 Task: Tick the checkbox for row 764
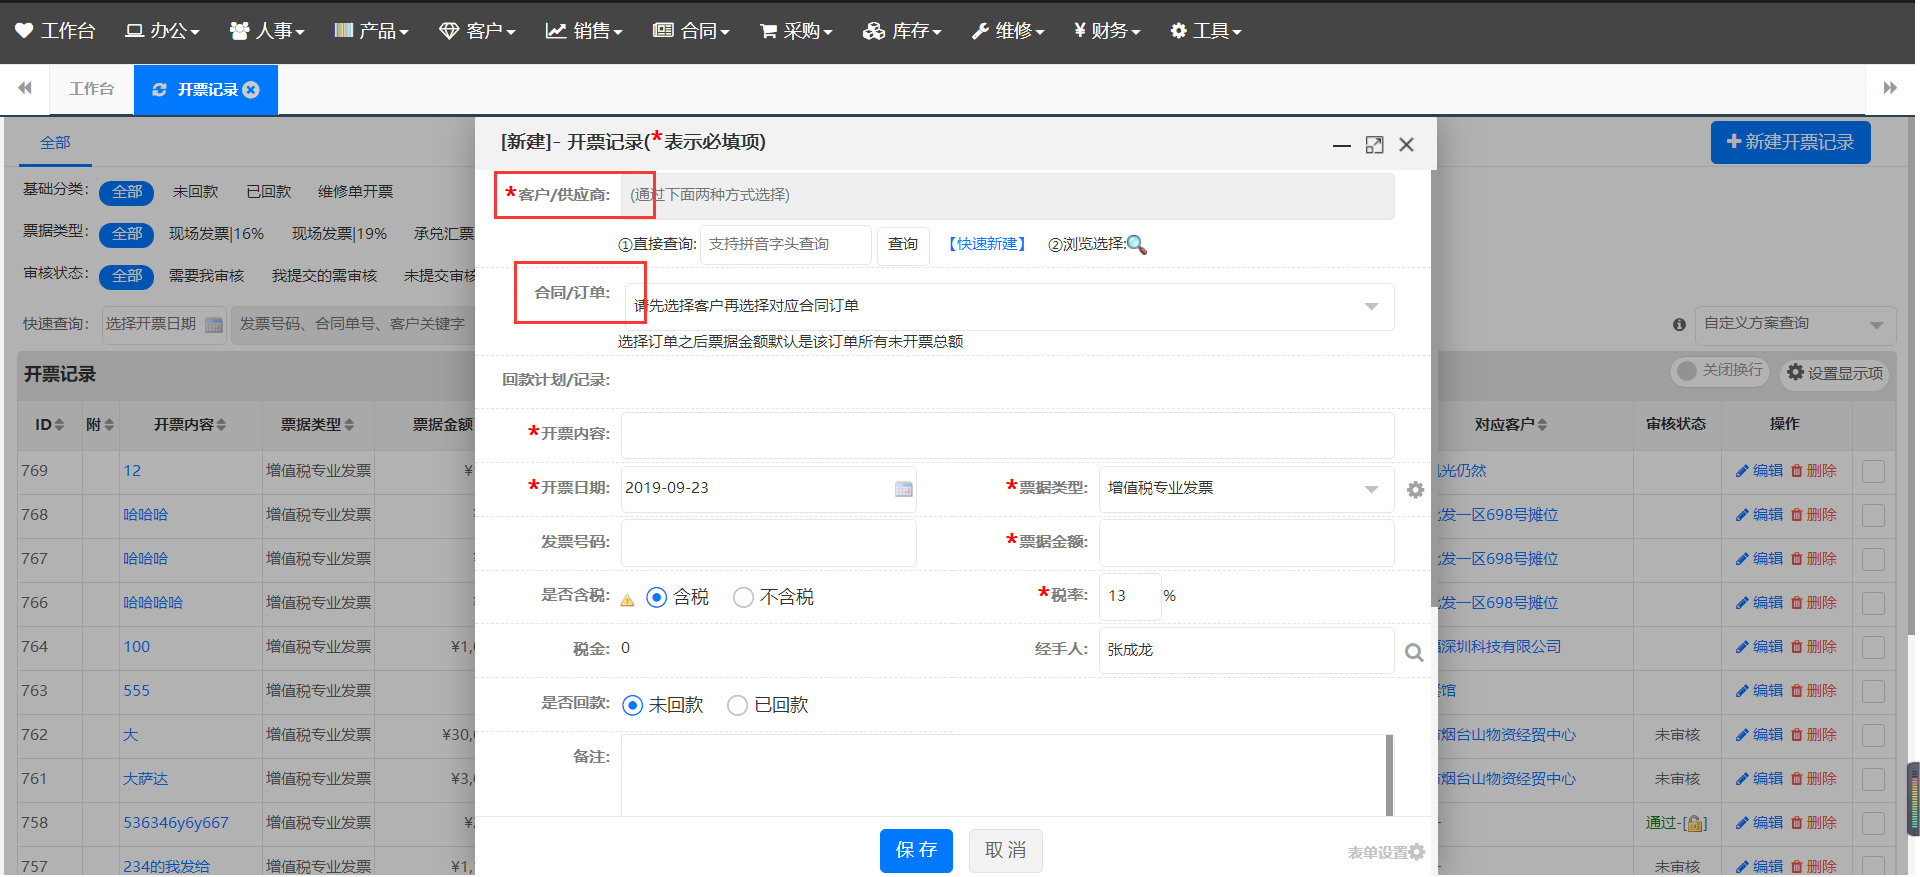(1873, 648)
